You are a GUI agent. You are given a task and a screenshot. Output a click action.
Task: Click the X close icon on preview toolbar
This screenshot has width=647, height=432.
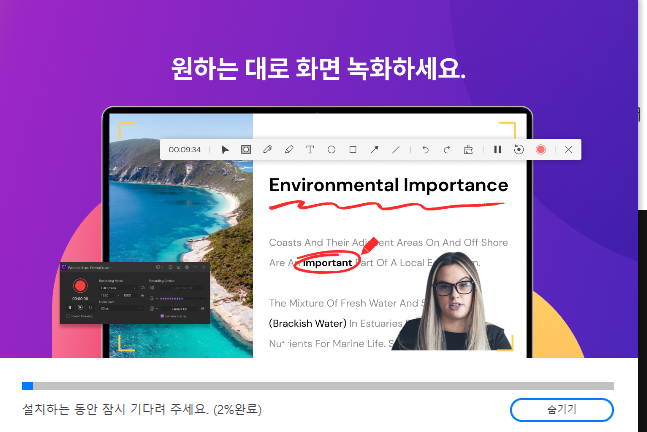tap(569, 149)
